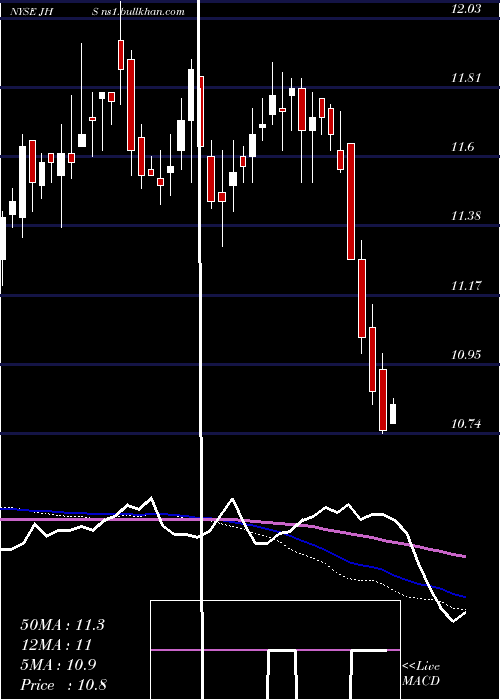Click the 12MA : 11 readout

(x=56, y=645)
